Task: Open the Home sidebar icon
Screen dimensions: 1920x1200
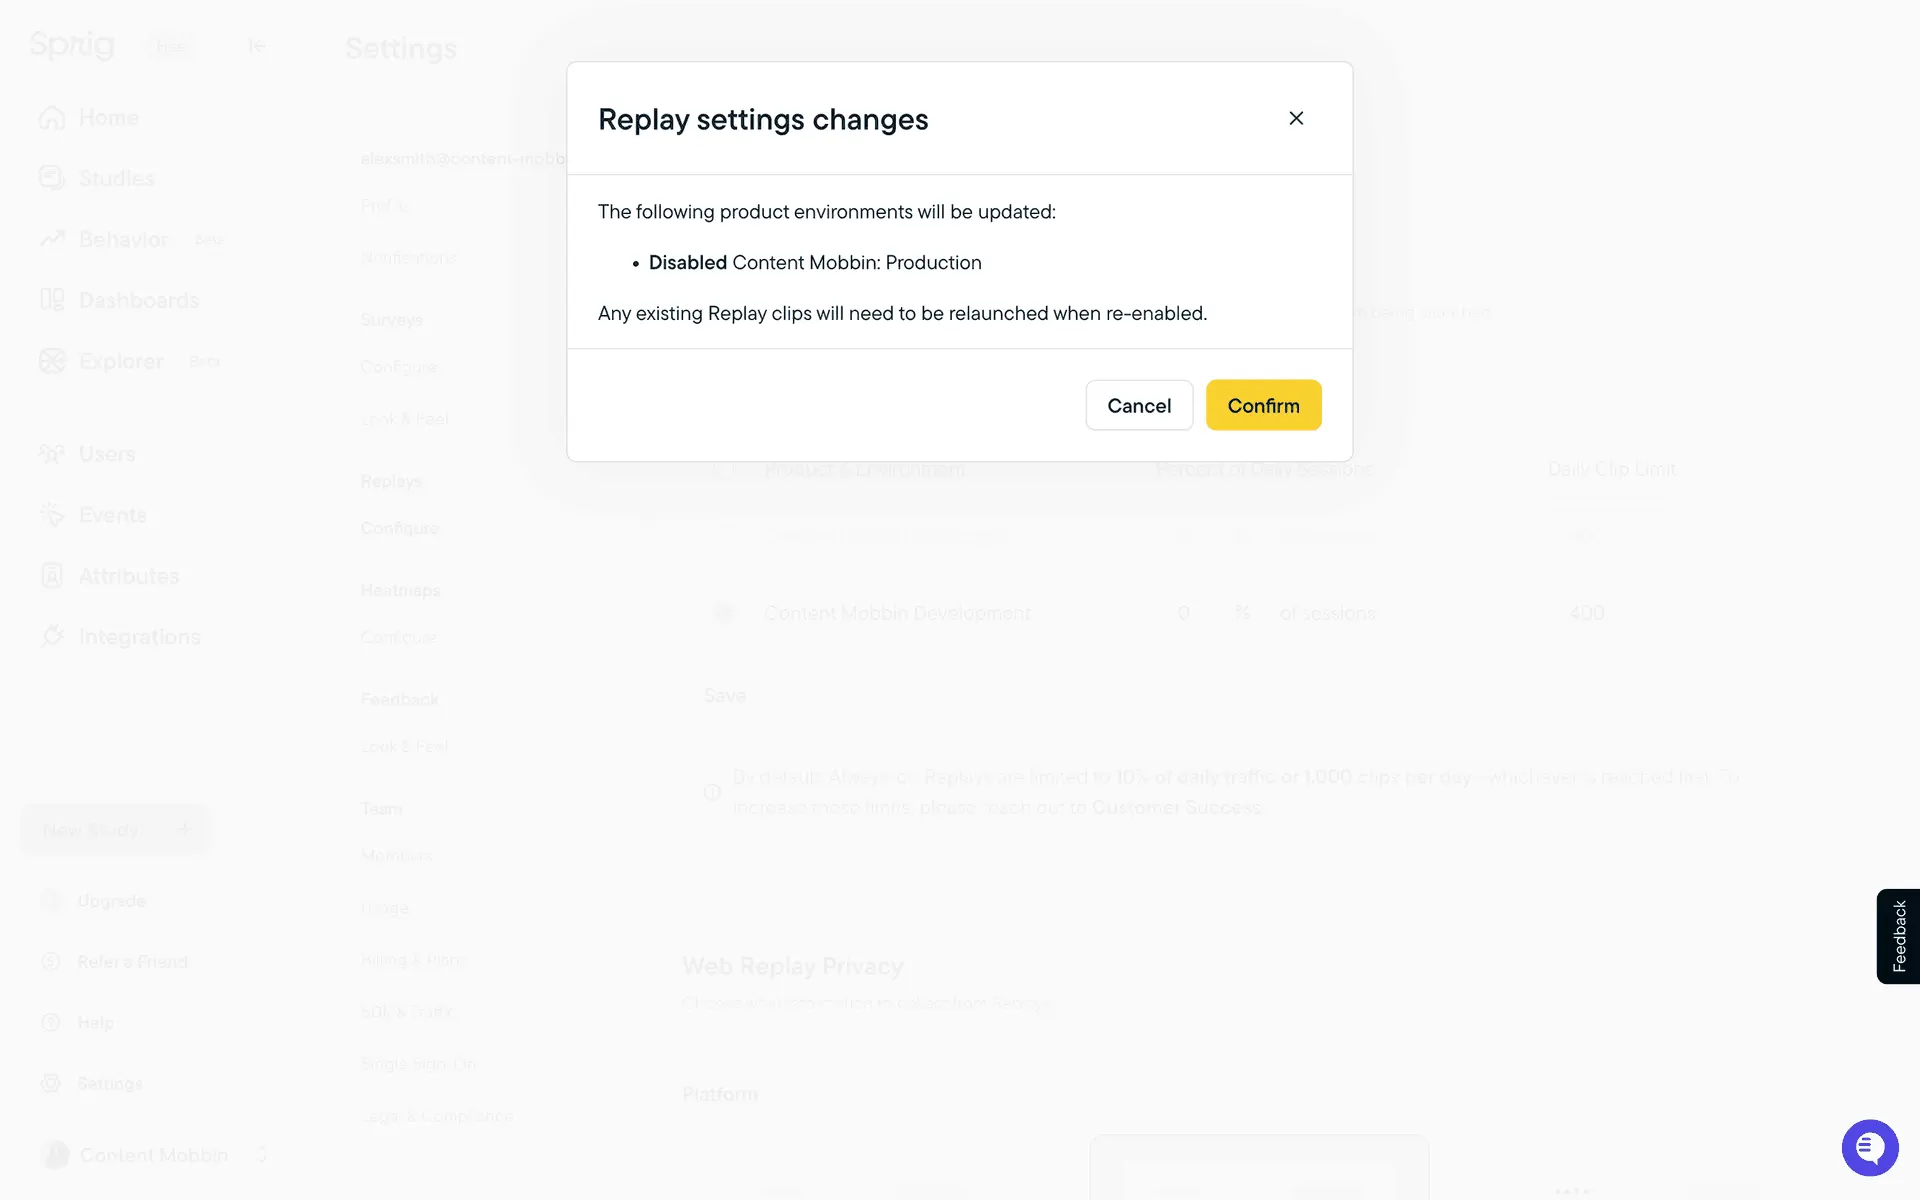Action: [x=52, y=118]
